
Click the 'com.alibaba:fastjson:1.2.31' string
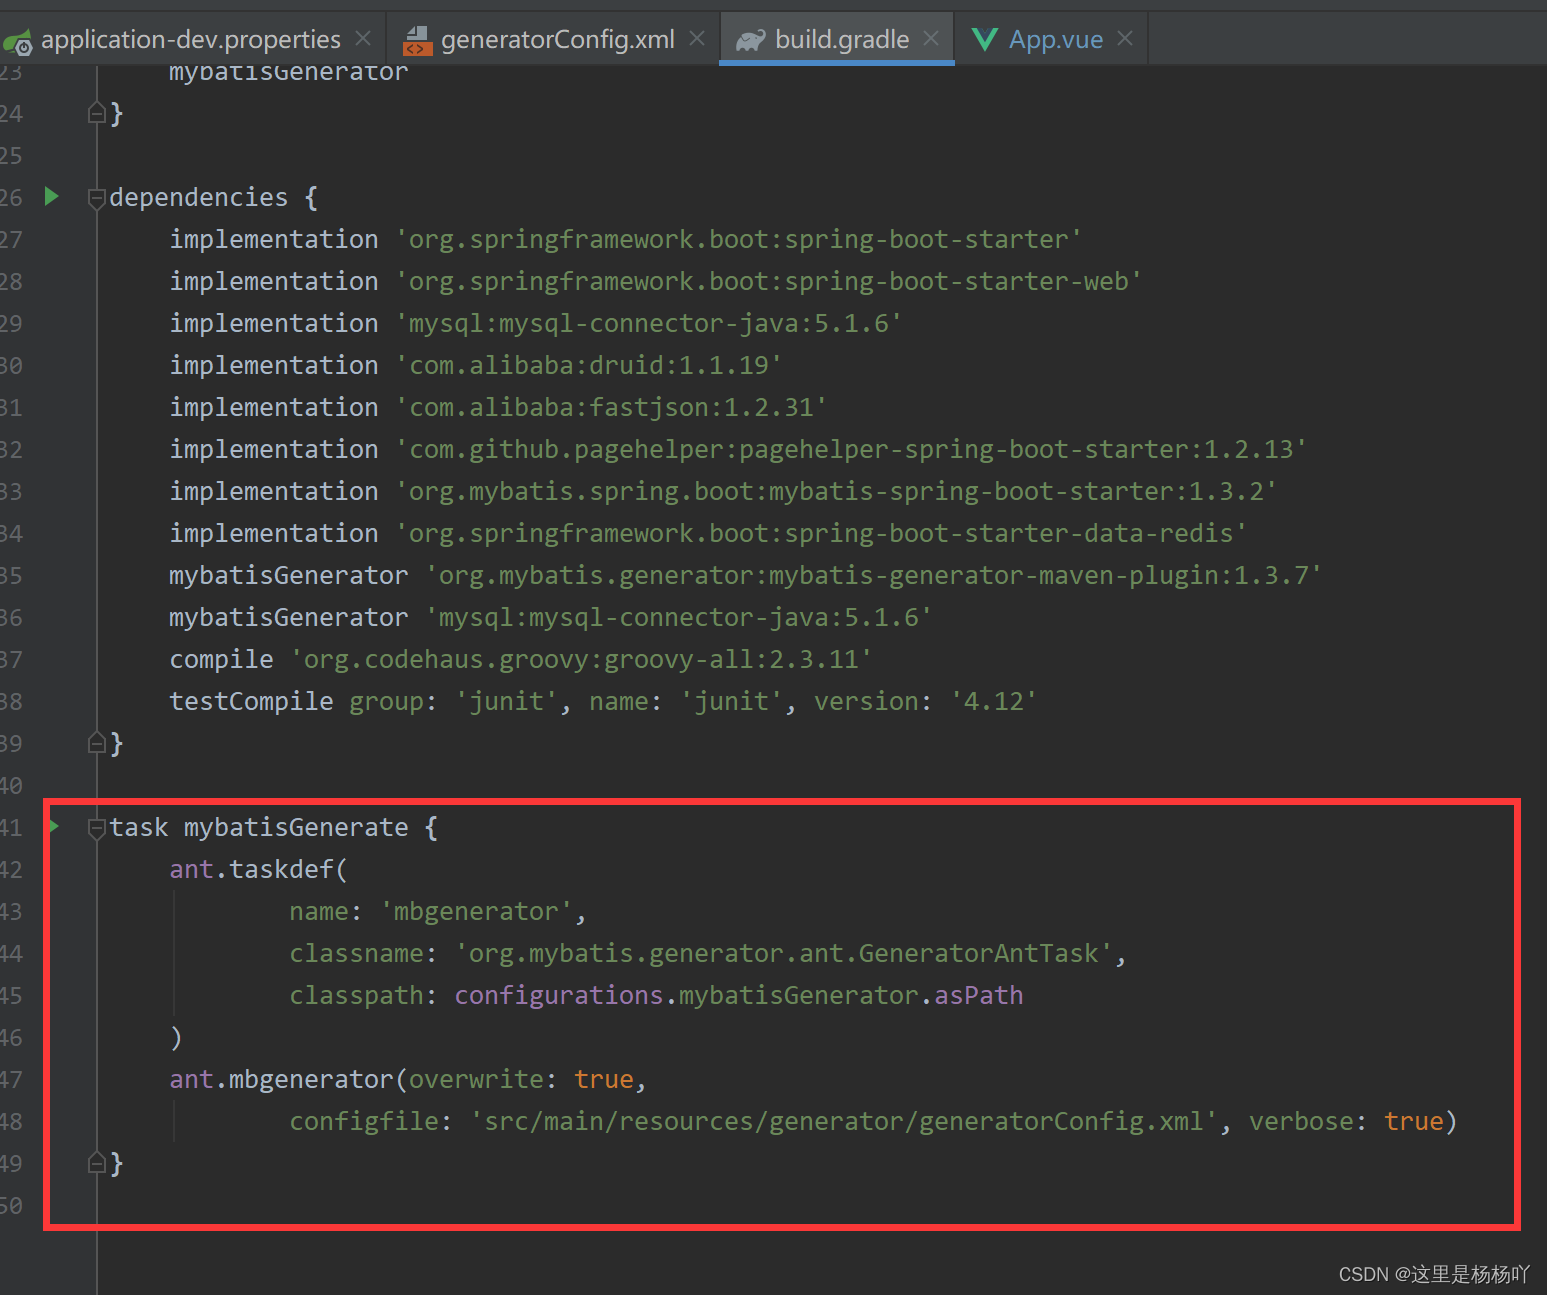click(612, 407)
